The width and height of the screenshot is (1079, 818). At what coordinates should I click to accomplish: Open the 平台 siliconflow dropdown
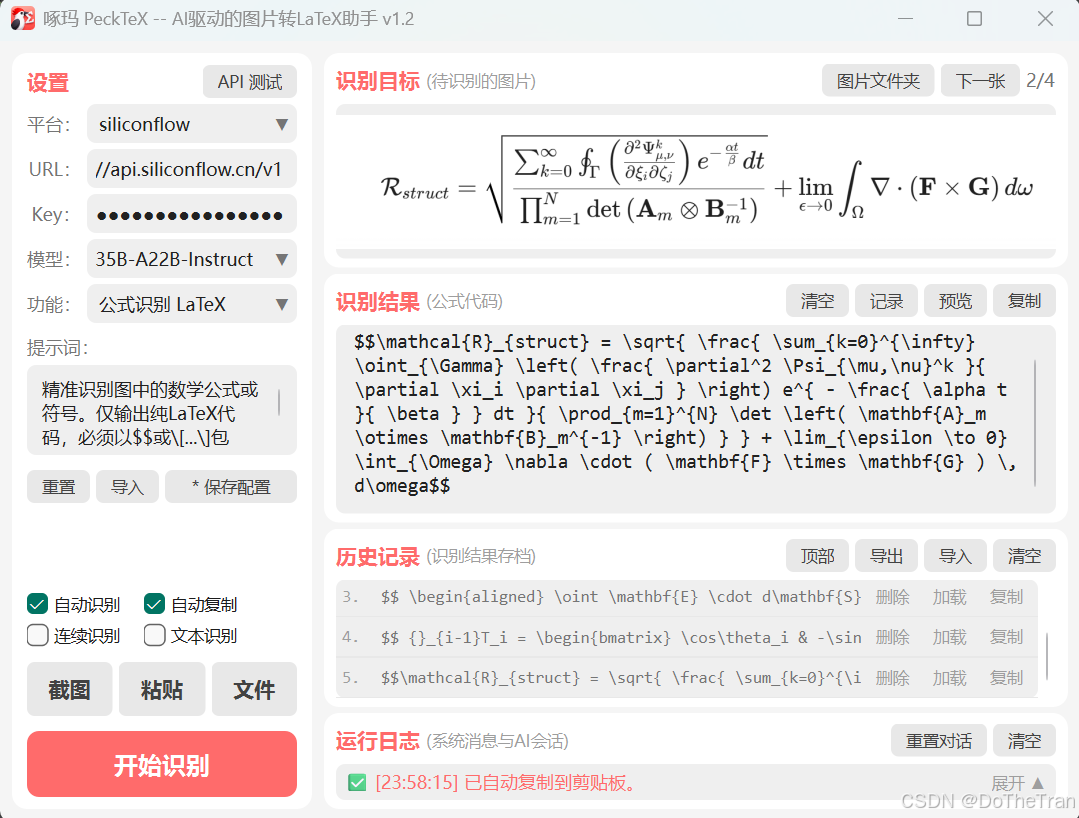192,125
